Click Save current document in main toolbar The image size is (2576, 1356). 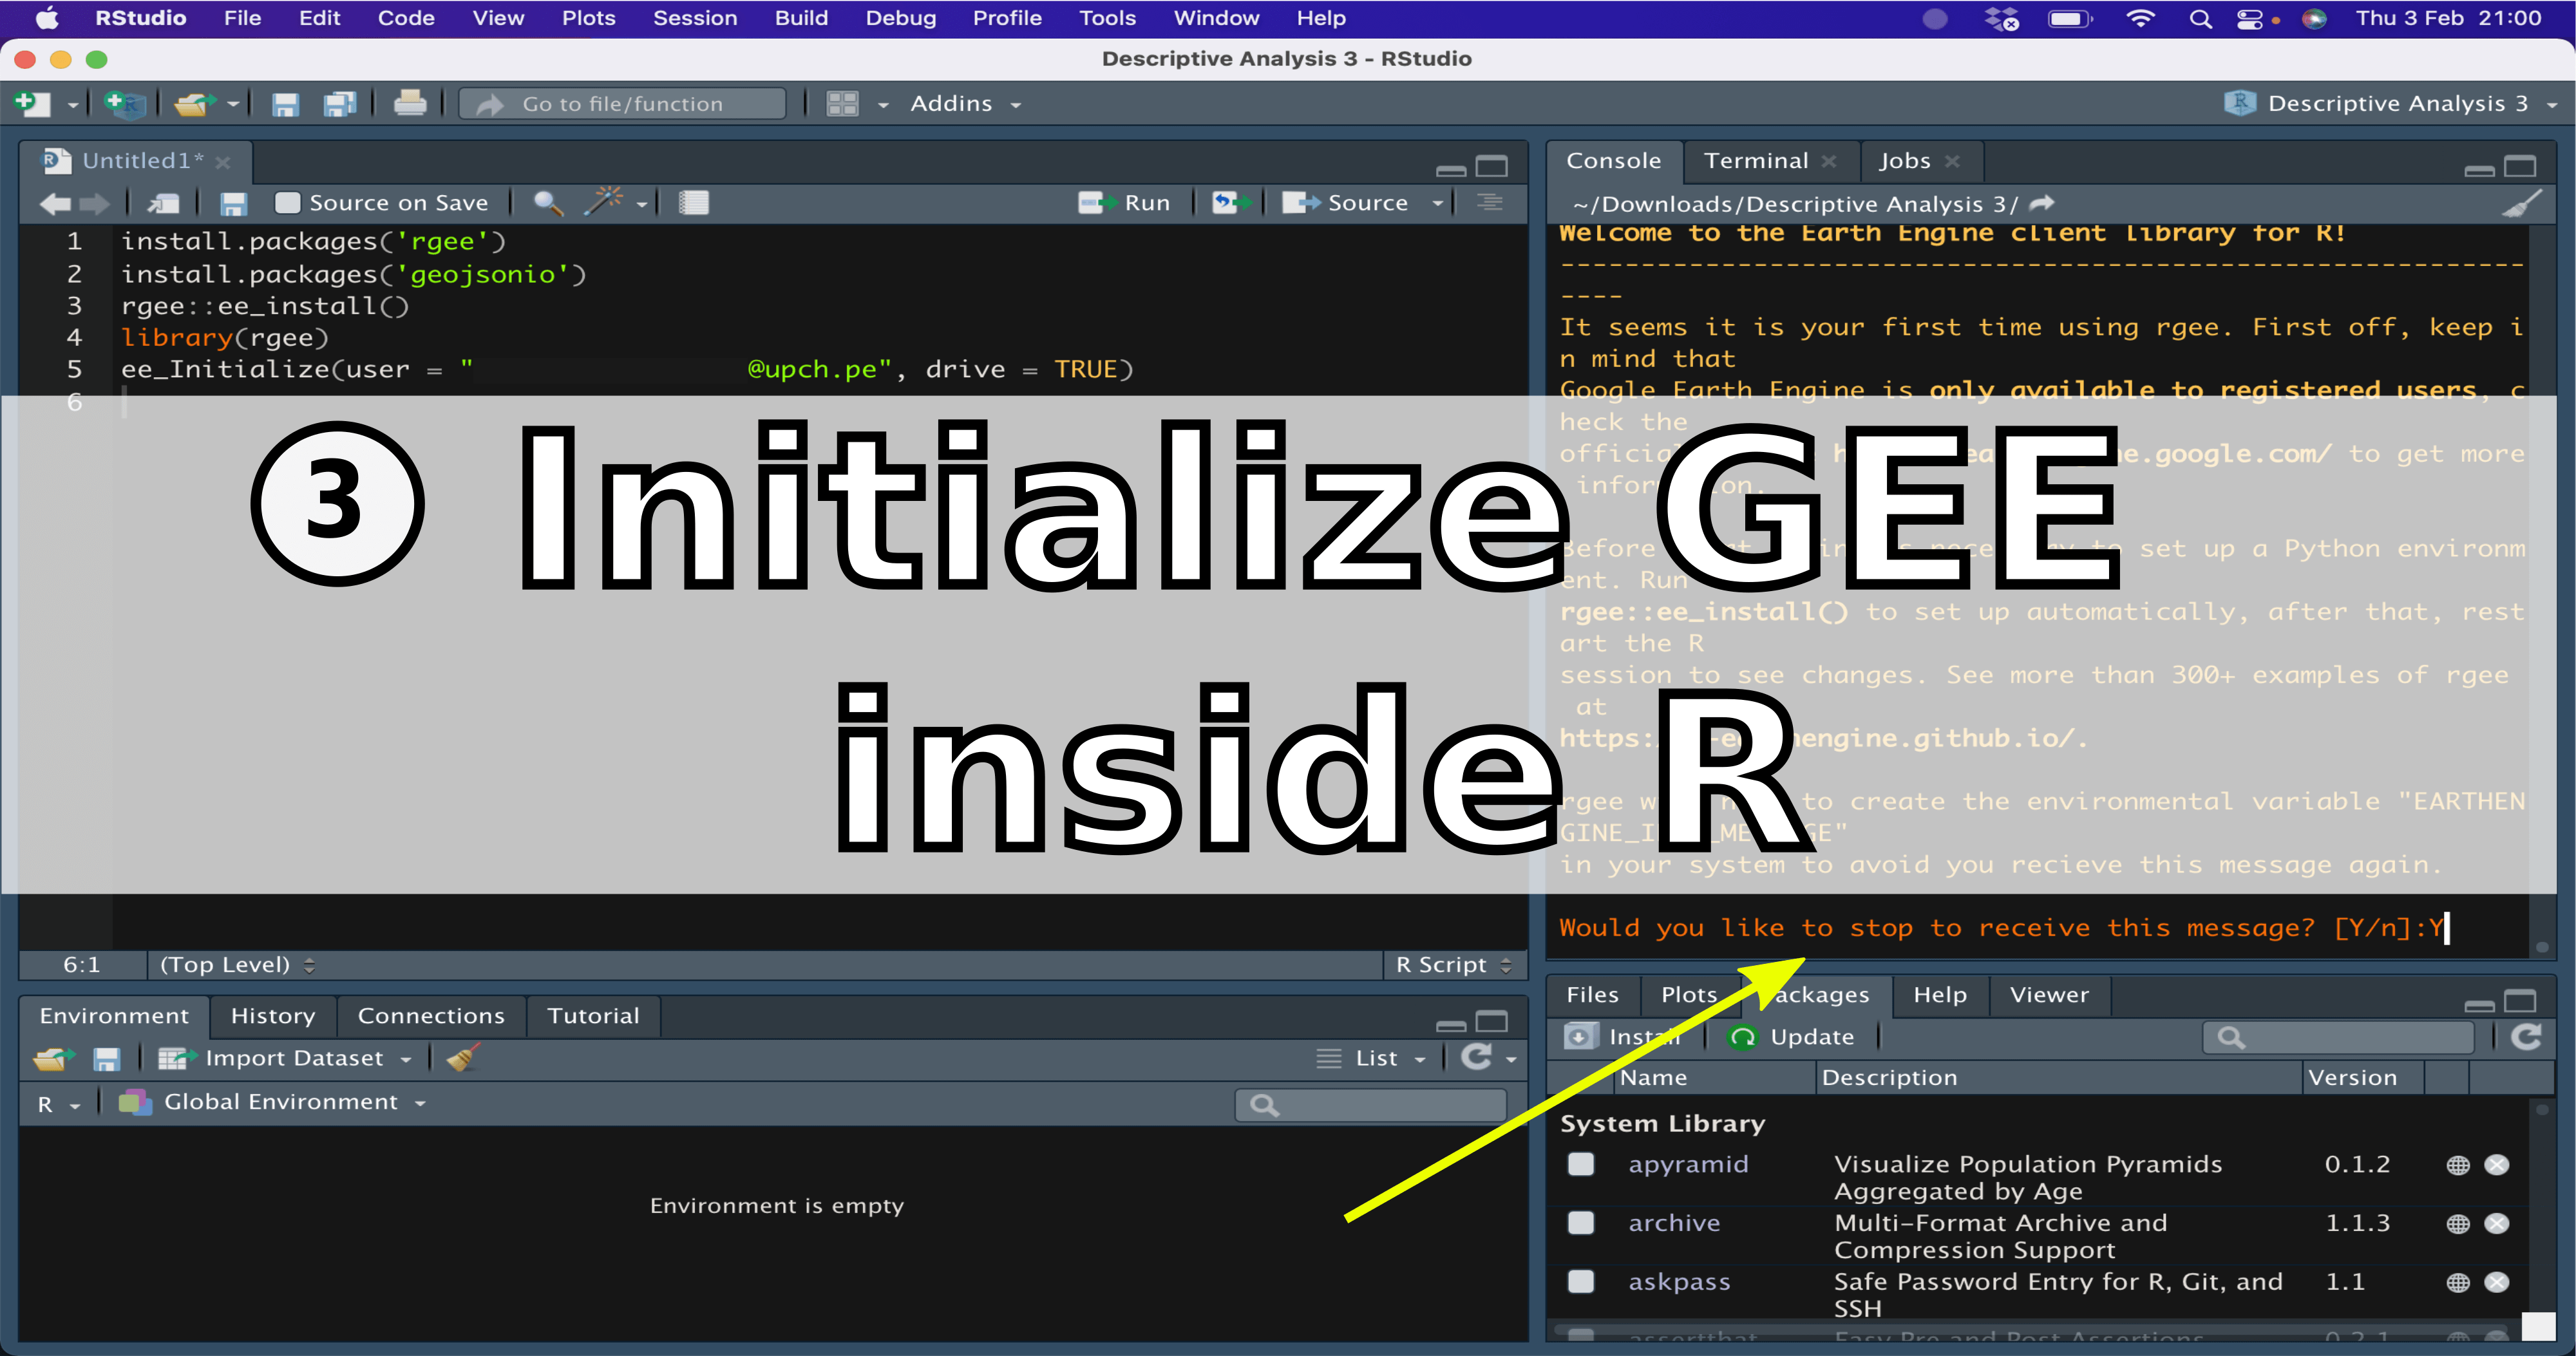[x=286, y=104]
